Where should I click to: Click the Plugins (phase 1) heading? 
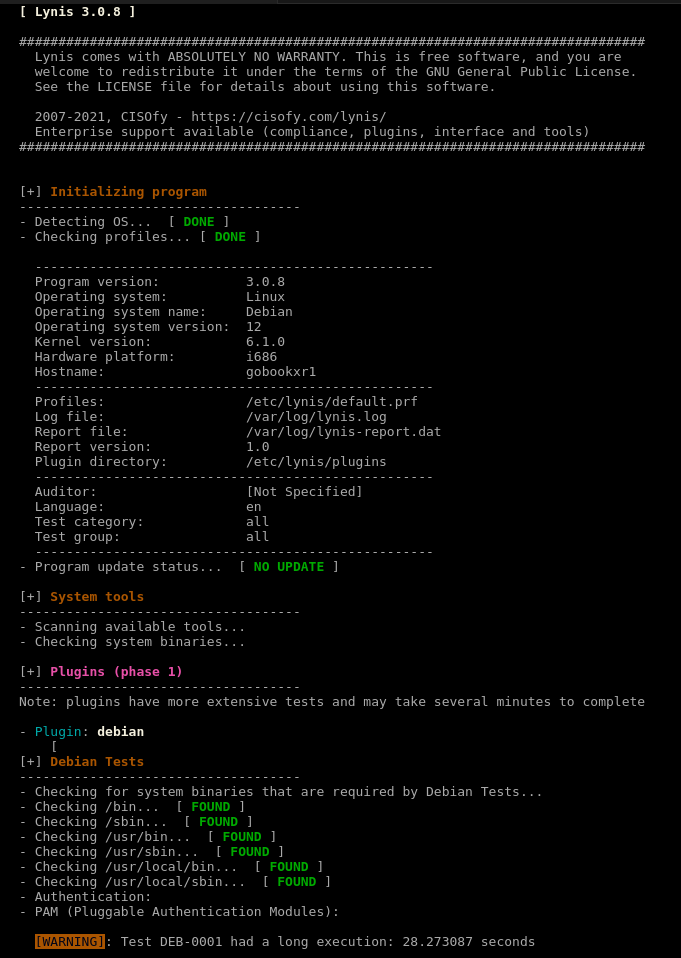point(117,672)
